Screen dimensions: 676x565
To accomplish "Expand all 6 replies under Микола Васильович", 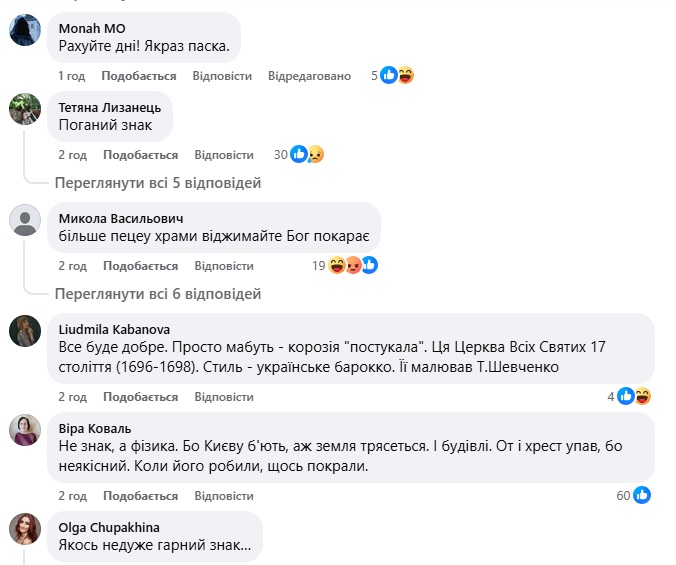I will click(158, 294).
